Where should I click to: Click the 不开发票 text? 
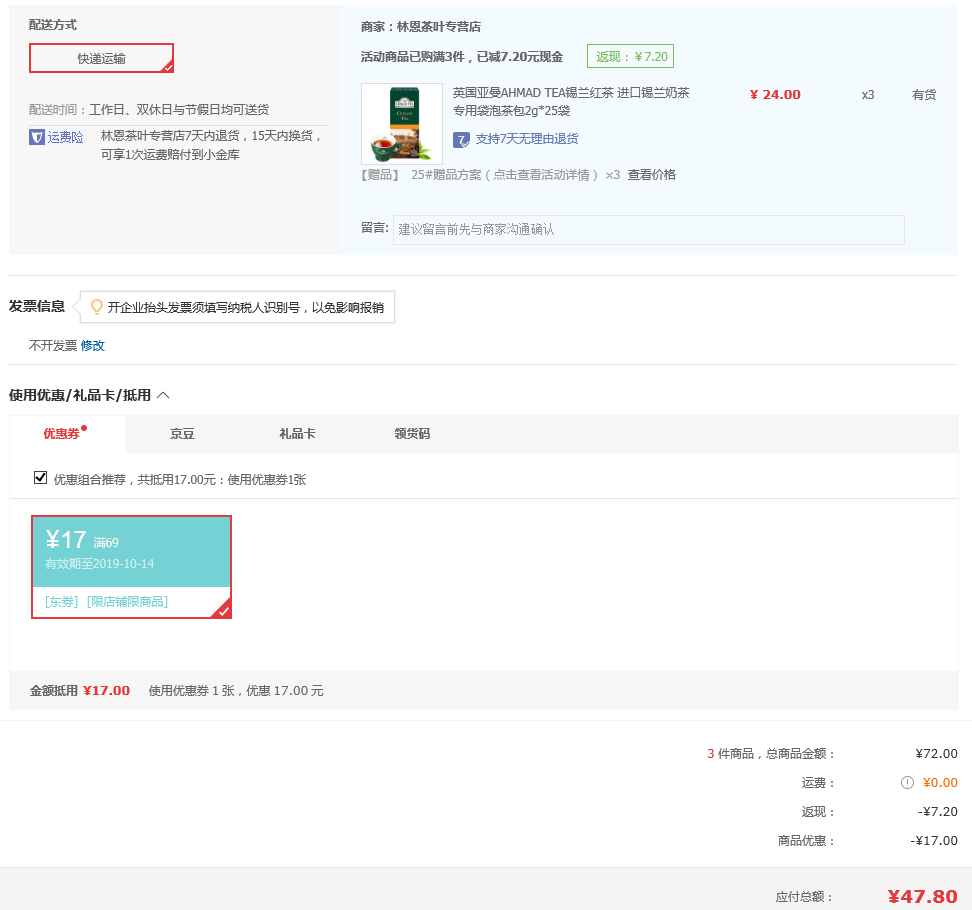(x=53, y=346)
